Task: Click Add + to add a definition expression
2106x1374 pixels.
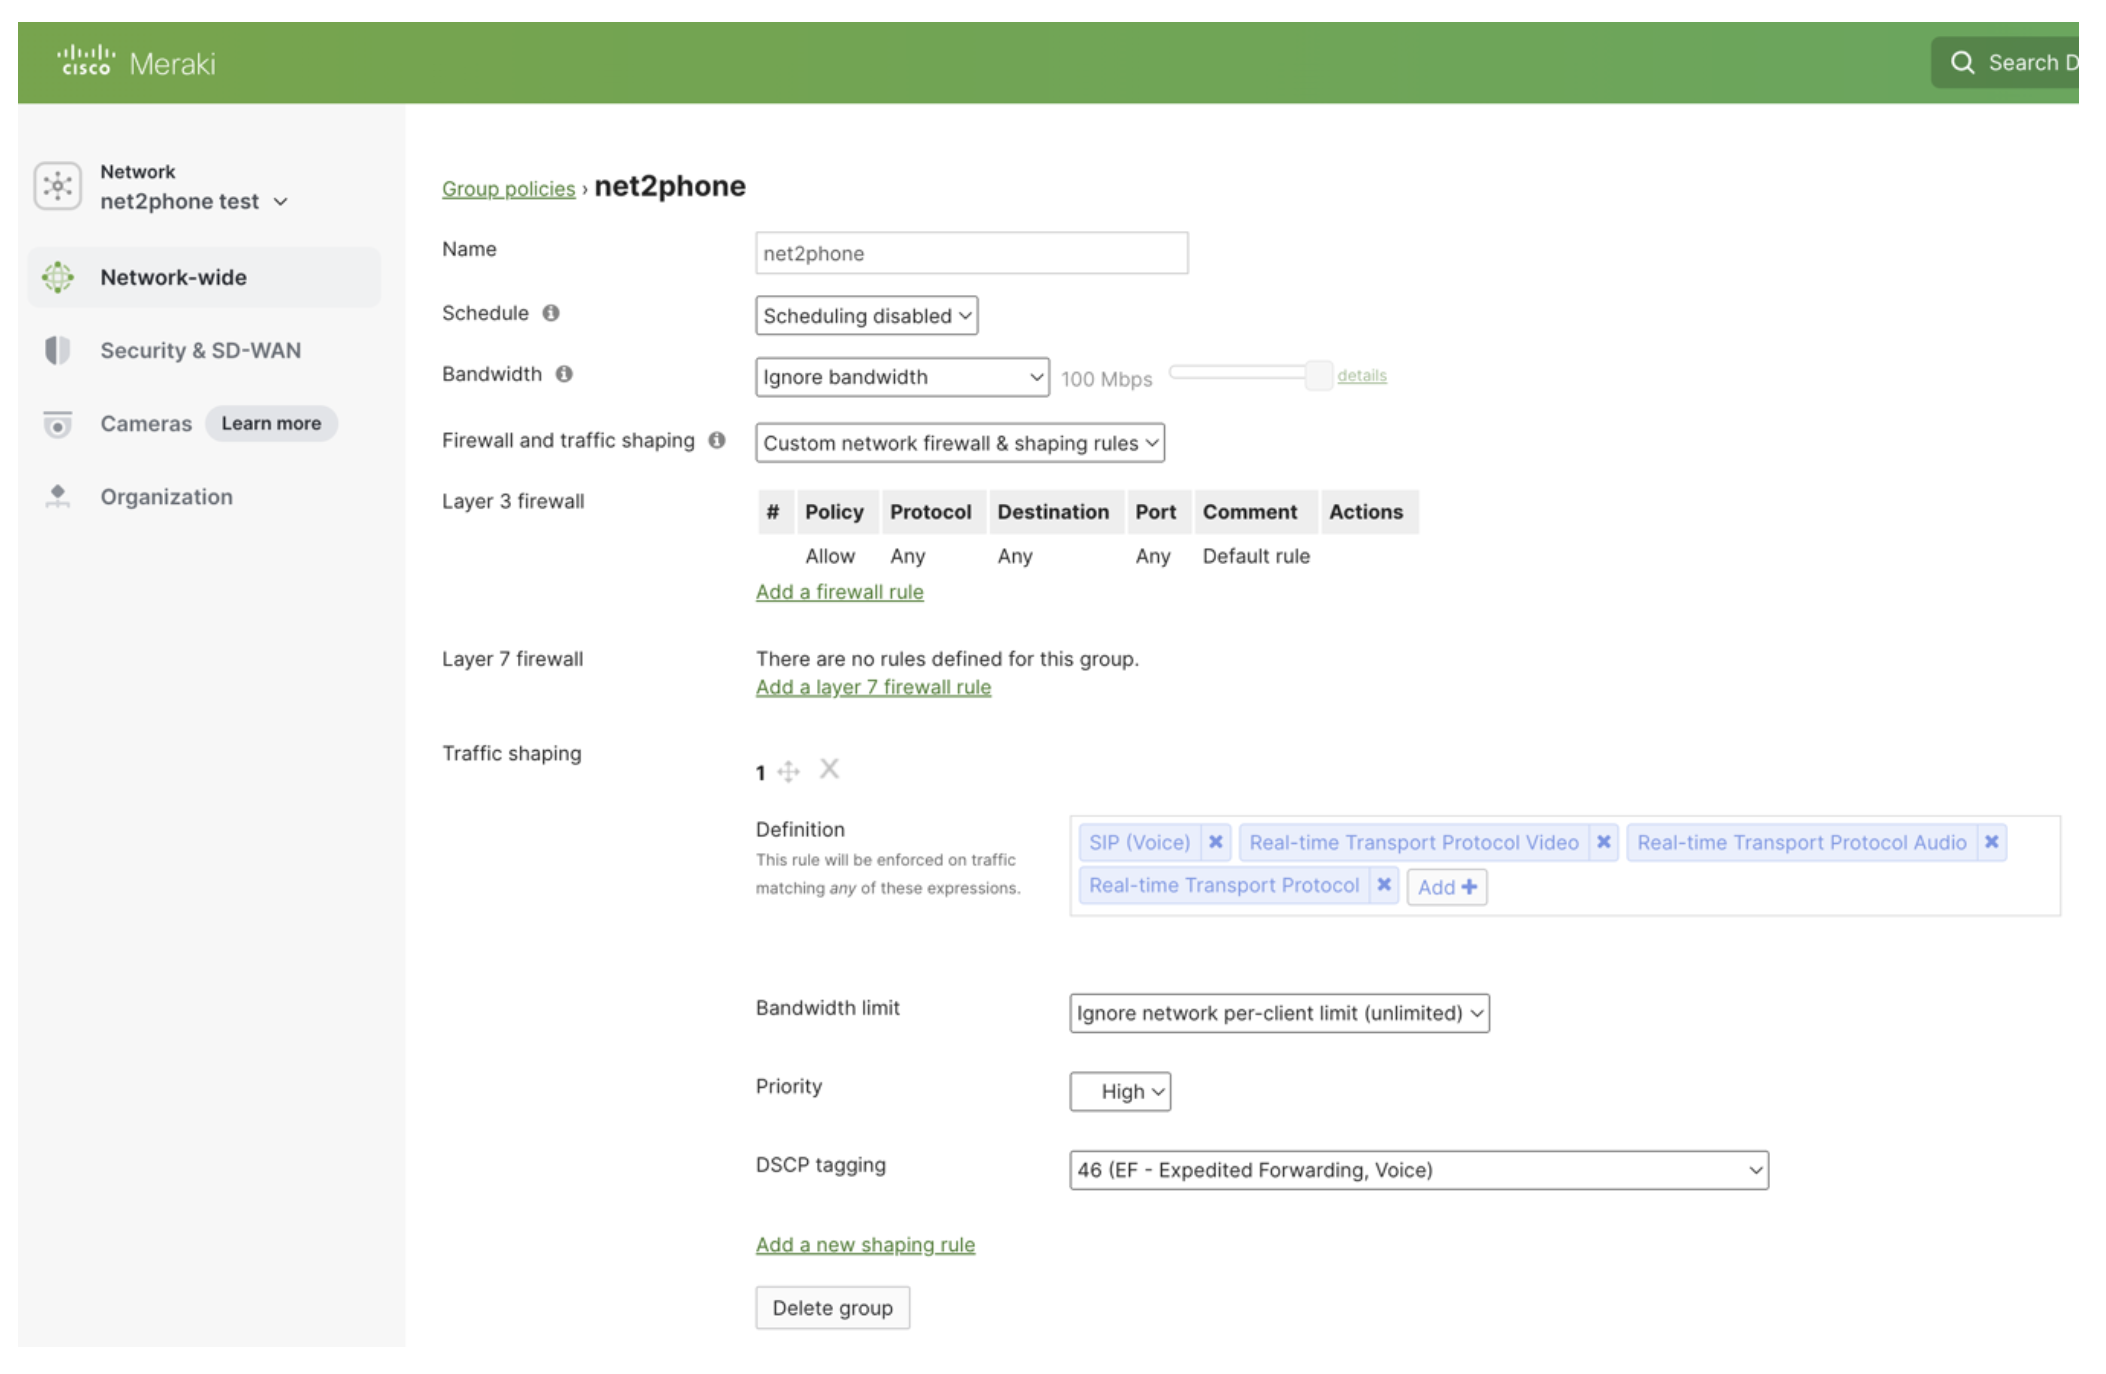Action: coord(1446,887)
